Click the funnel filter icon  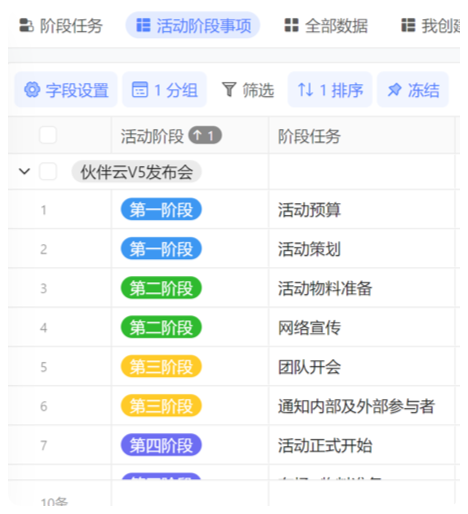click(x=229, y=89)
